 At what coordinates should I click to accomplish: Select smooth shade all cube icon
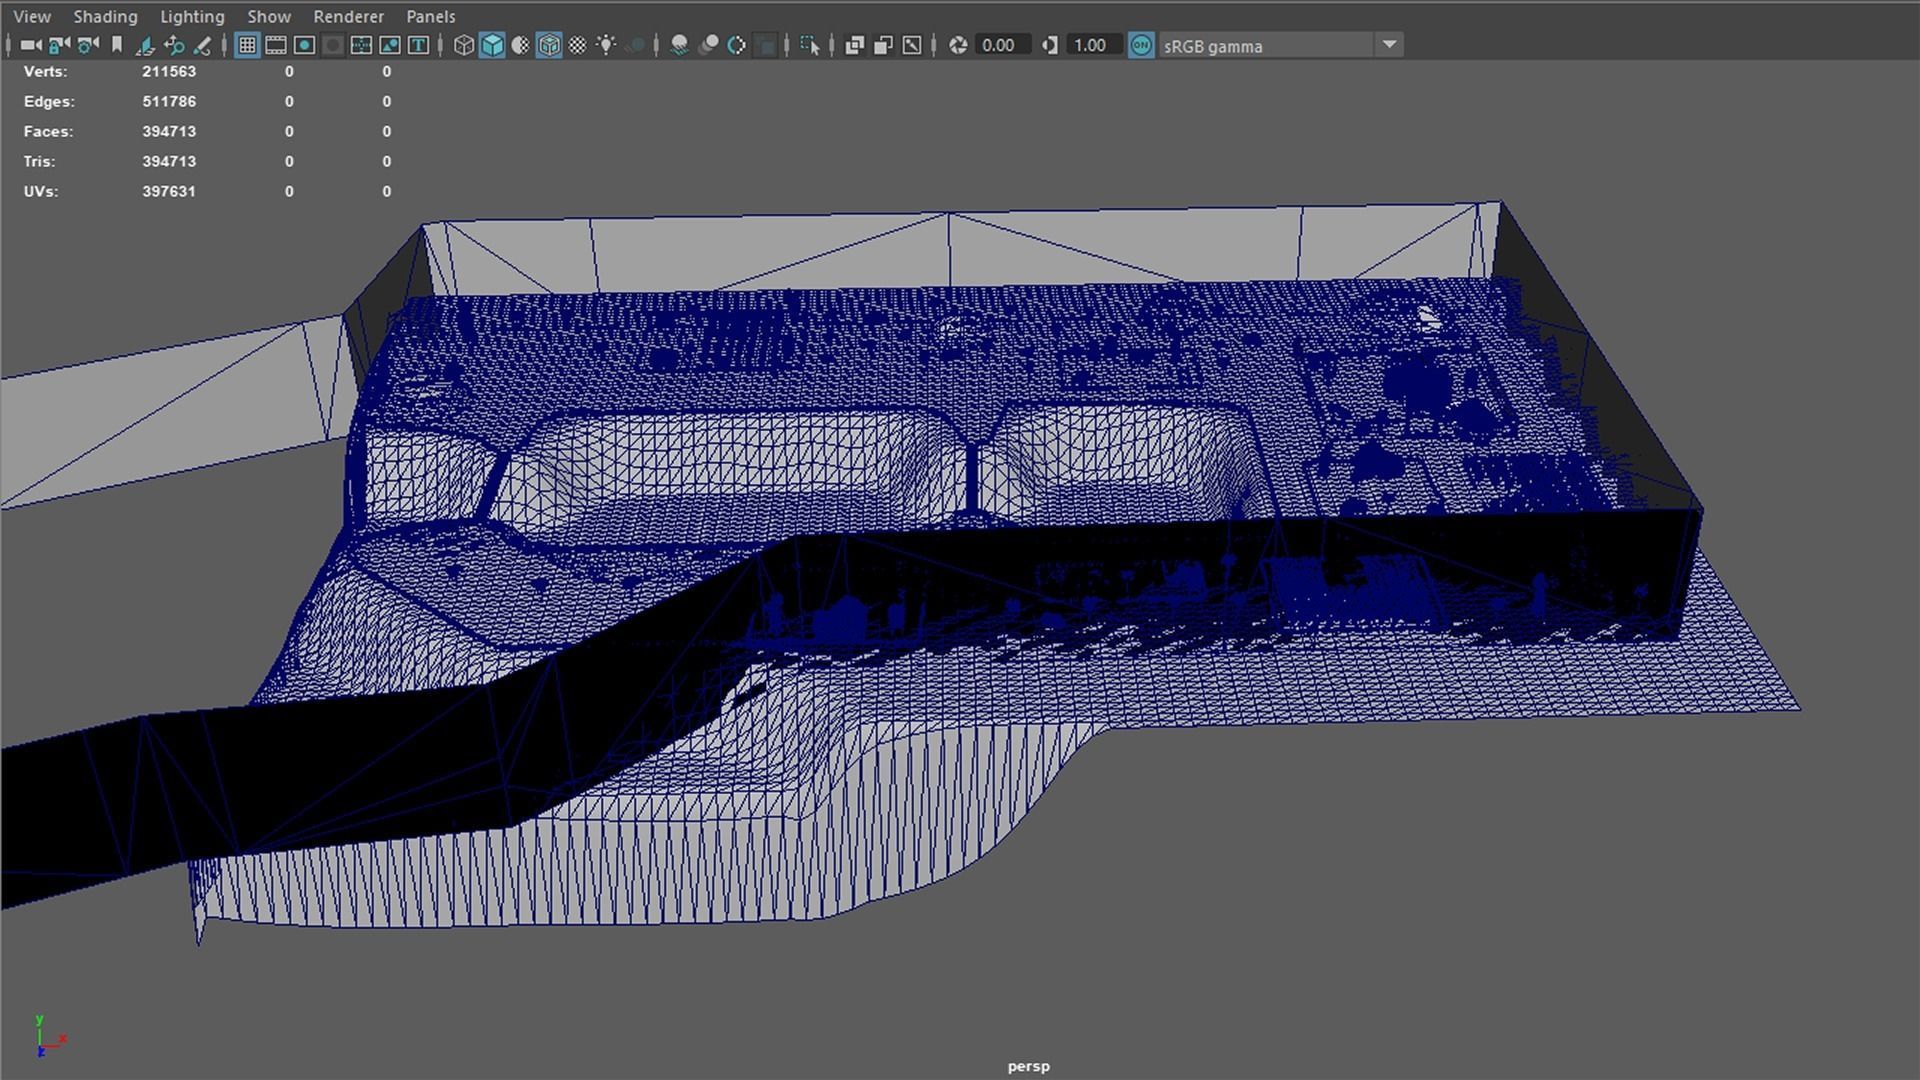(492, 45)
